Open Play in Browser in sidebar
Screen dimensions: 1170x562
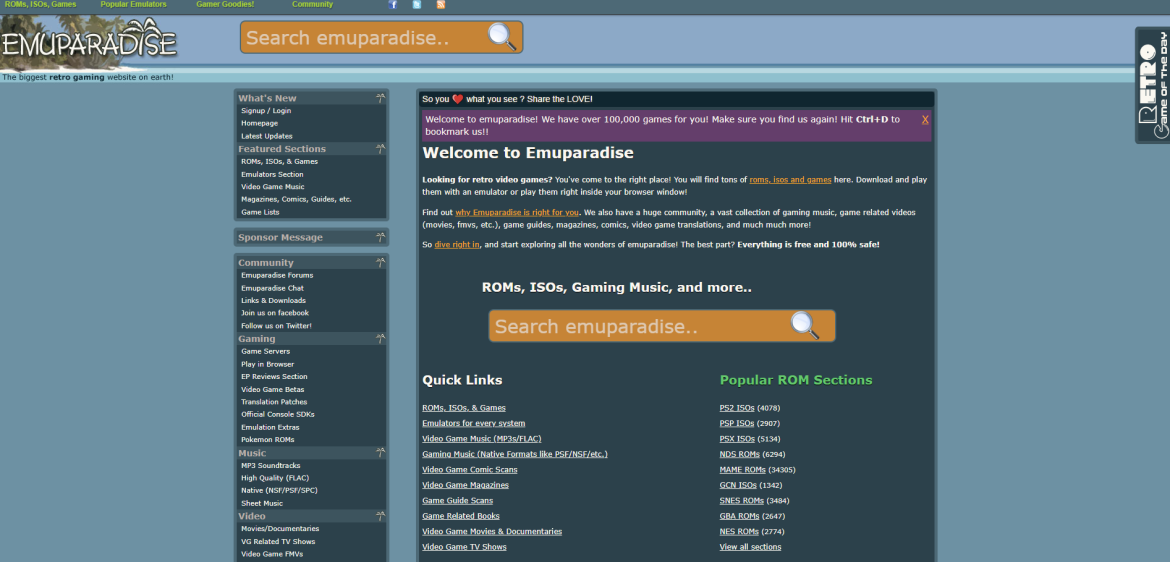click(268, 364)
